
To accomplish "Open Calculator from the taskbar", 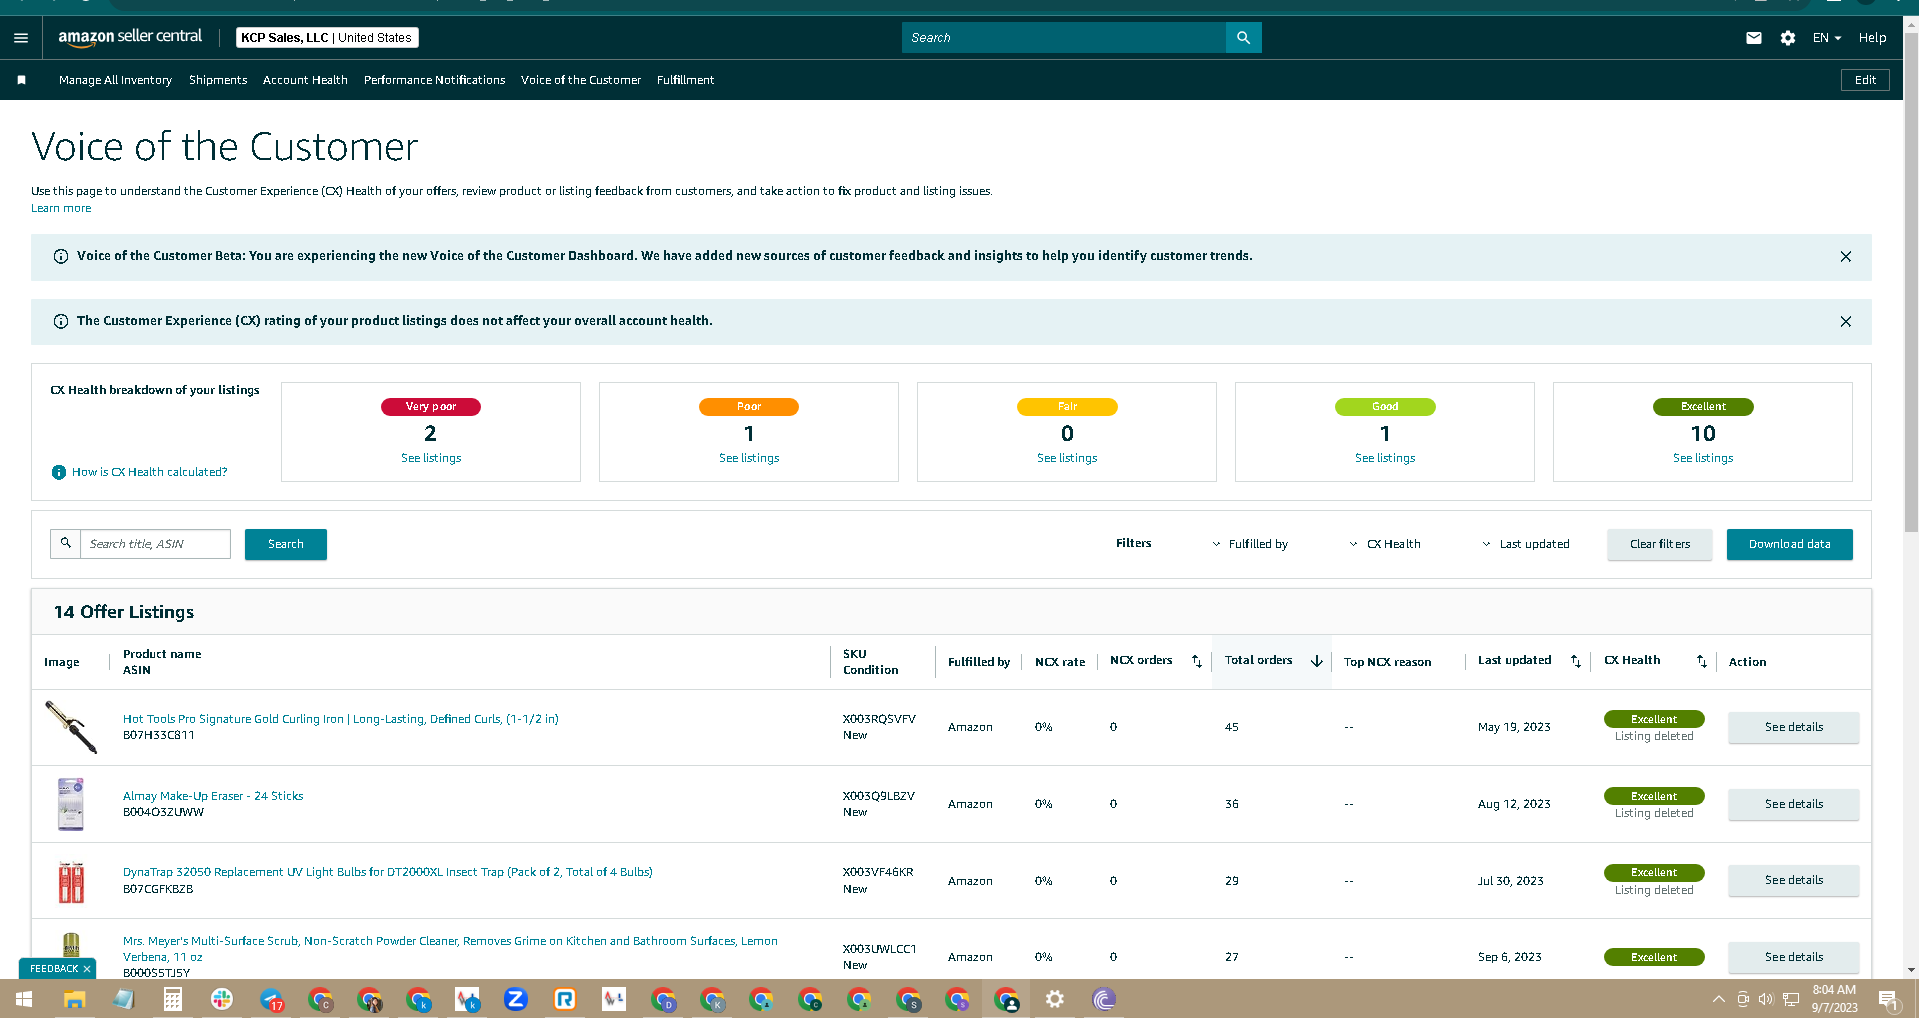I will click(x=172, y=999).
